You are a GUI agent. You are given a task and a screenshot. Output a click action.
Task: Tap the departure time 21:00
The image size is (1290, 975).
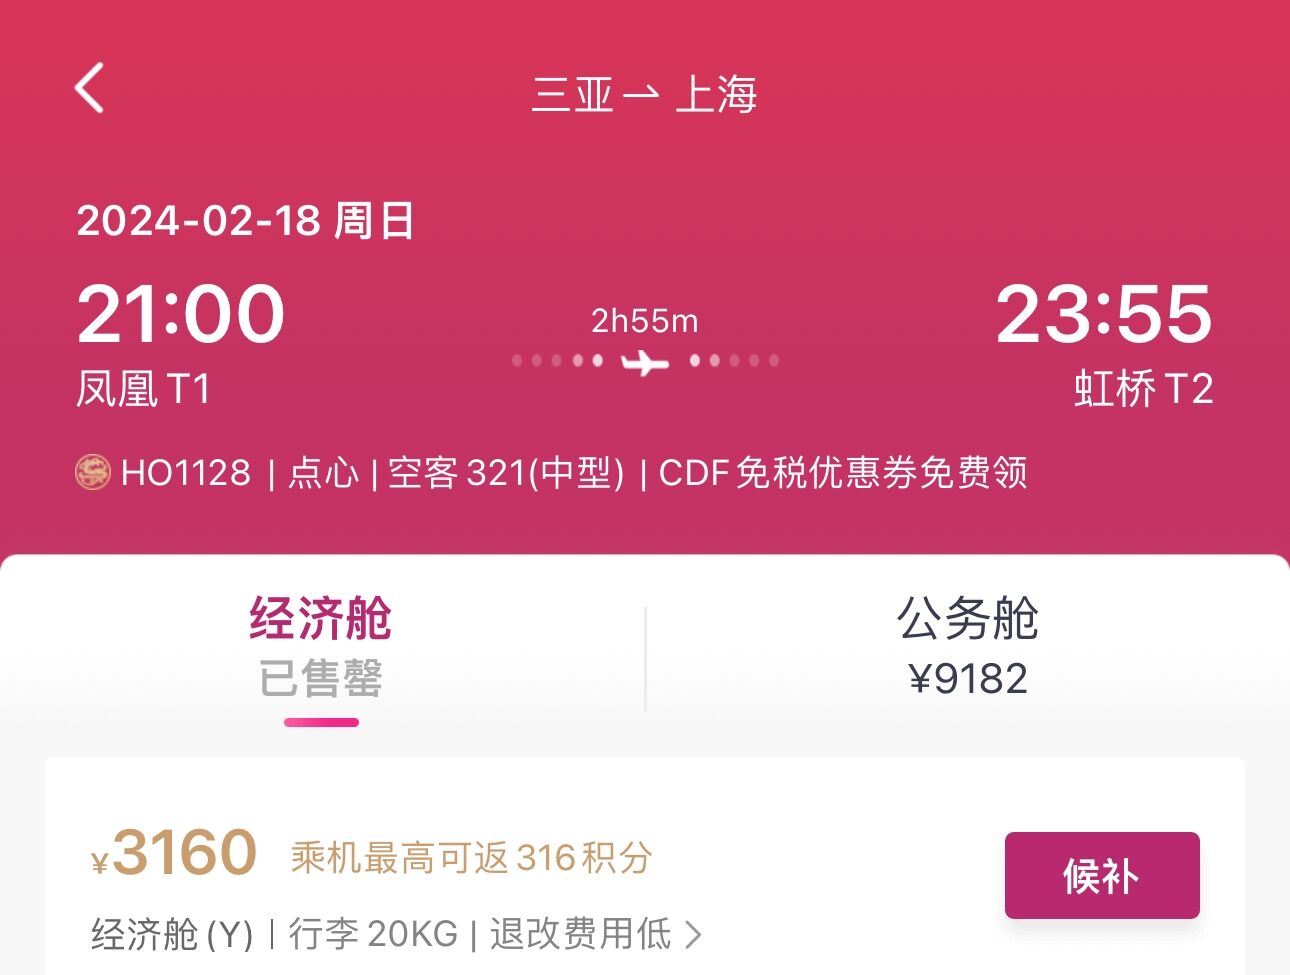[181, 313]
